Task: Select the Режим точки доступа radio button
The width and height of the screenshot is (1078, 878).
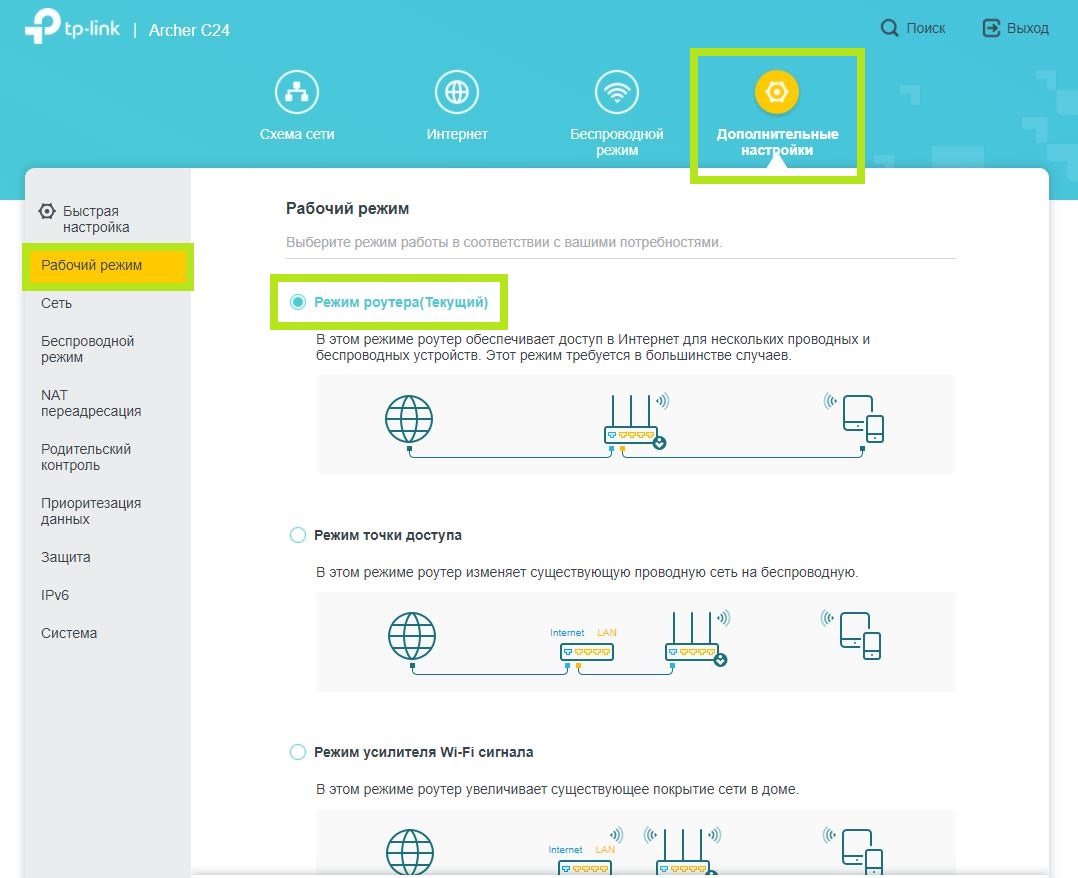Action: 298,535
